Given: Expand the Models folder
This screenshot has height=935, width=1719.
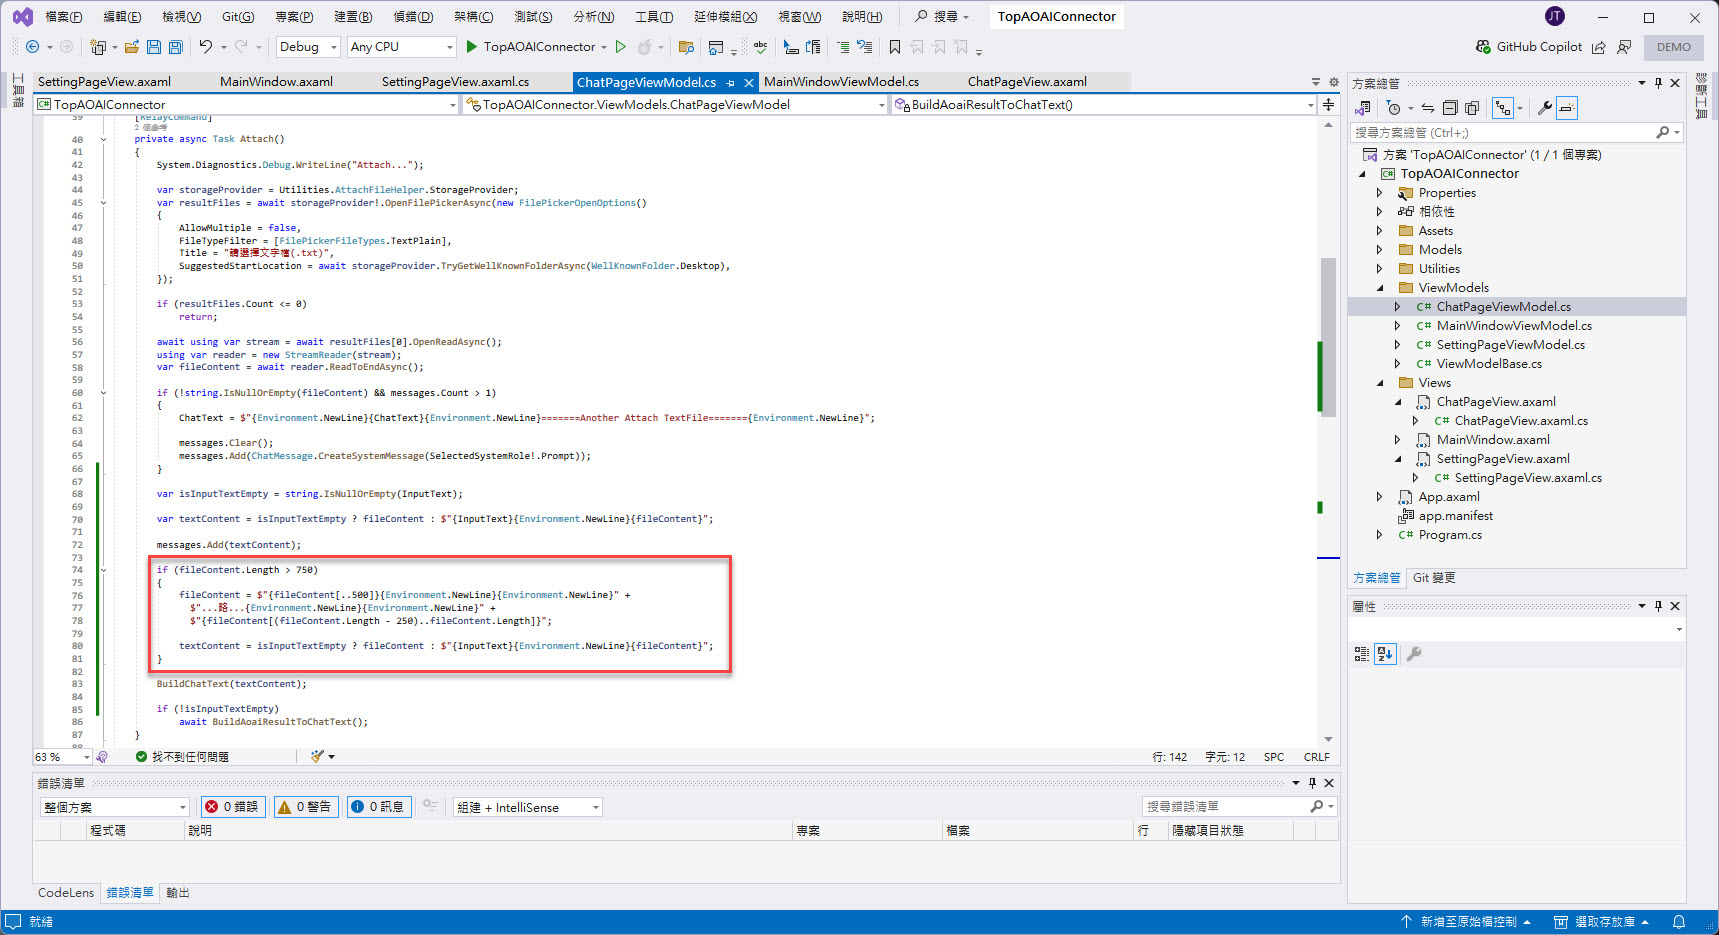Looking at the screenshot, I should [x=1380, y=250].
